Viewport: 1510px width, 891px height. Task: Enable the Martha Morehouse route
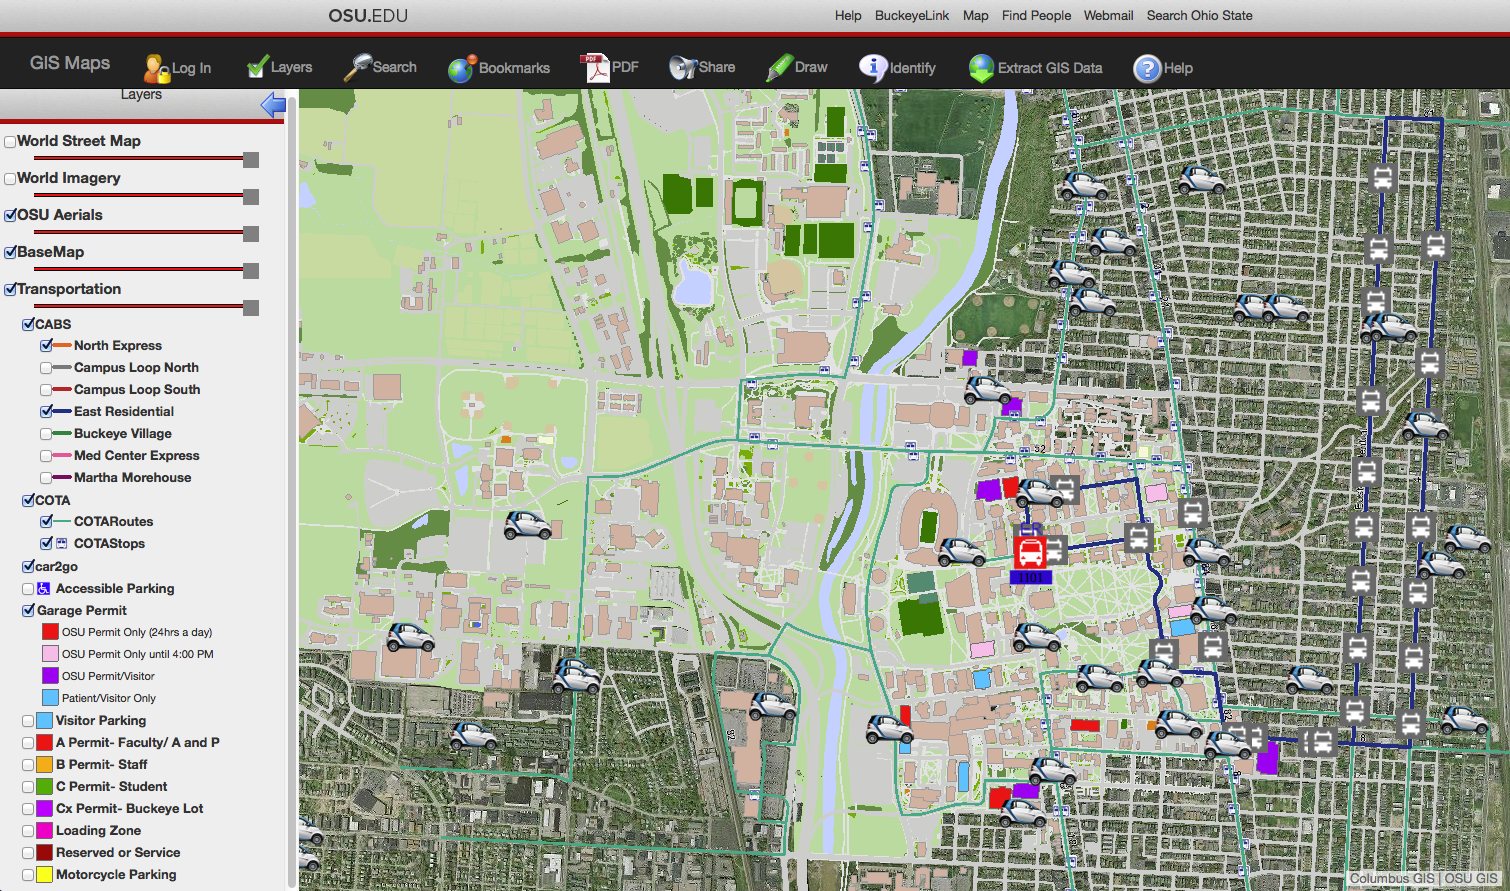[46, 478]
